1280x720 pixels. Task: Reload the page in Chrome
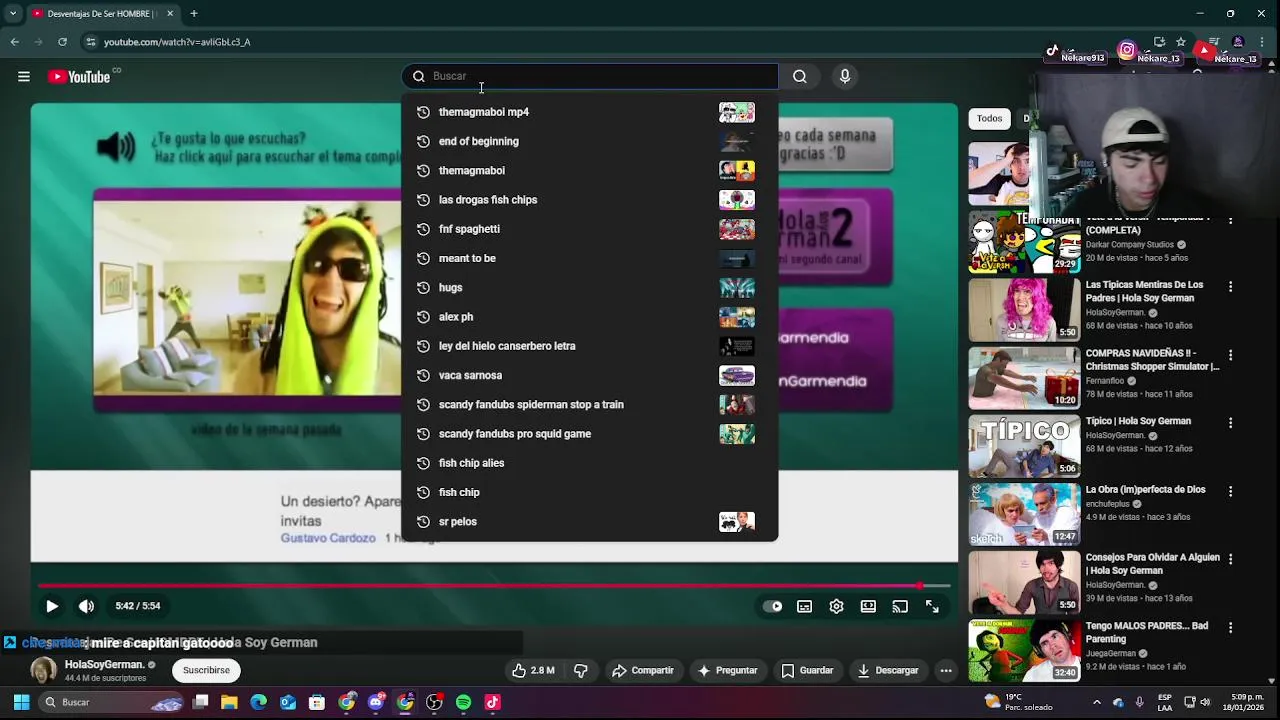(62, 42)
